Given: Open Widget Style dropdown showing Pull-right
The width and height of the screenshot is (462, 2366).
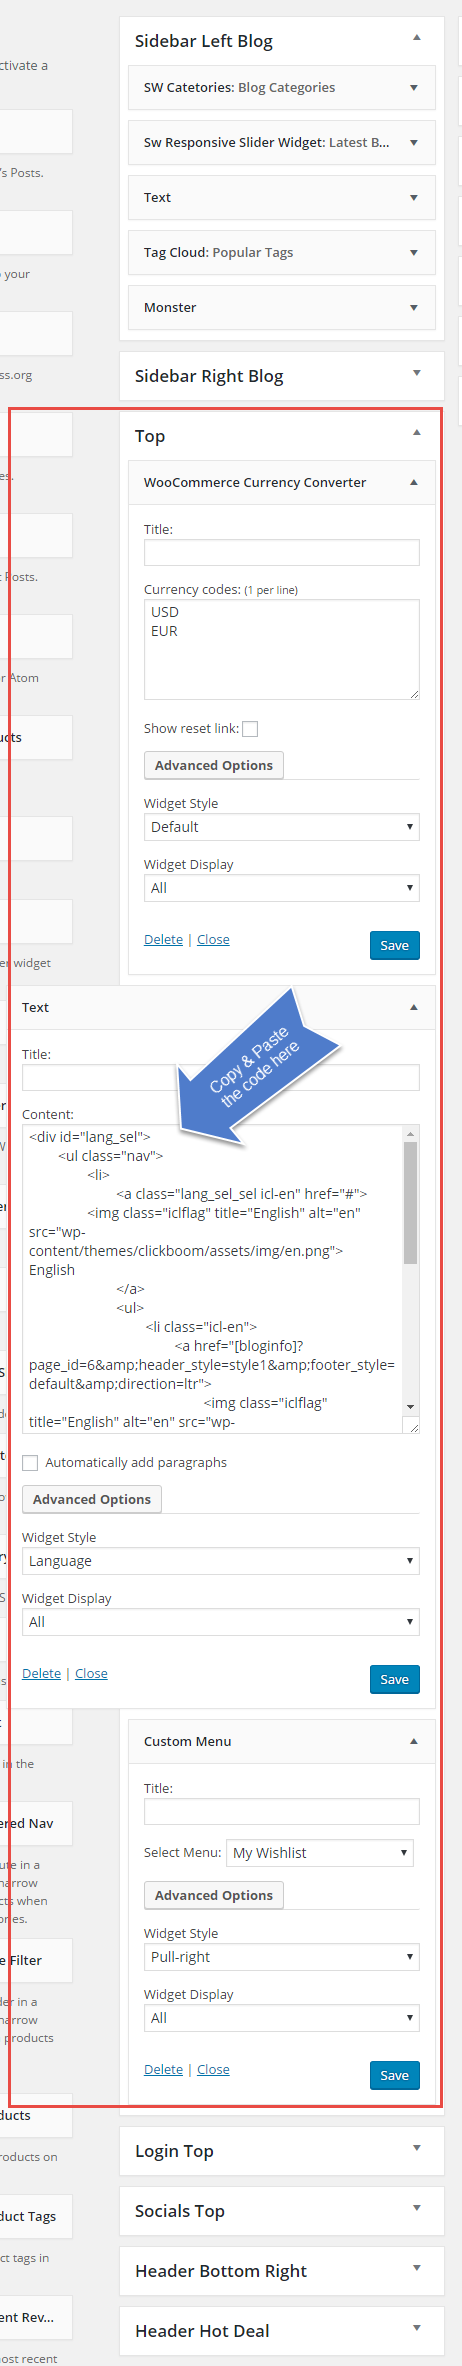Looking at the screenshot, I should click(282, 1957).
